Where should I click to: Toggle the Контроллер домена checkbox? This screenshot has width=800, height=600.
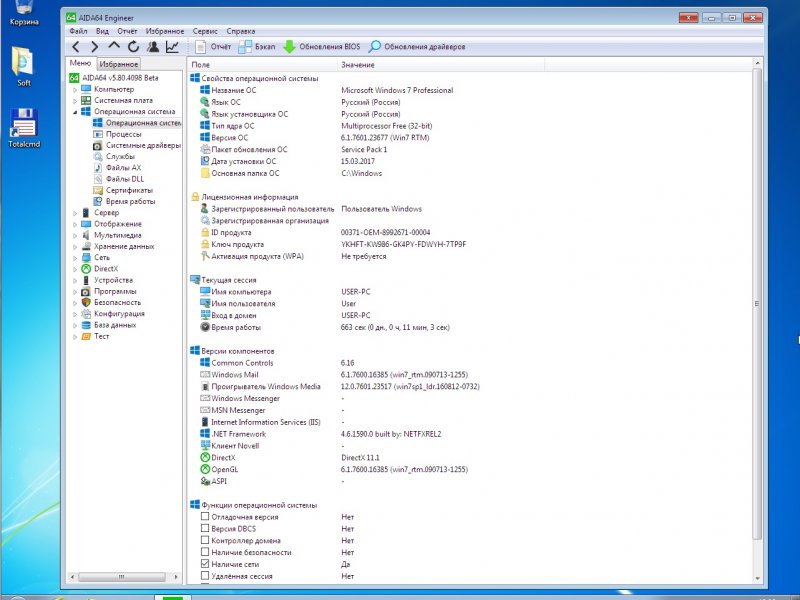click(205, 540)
